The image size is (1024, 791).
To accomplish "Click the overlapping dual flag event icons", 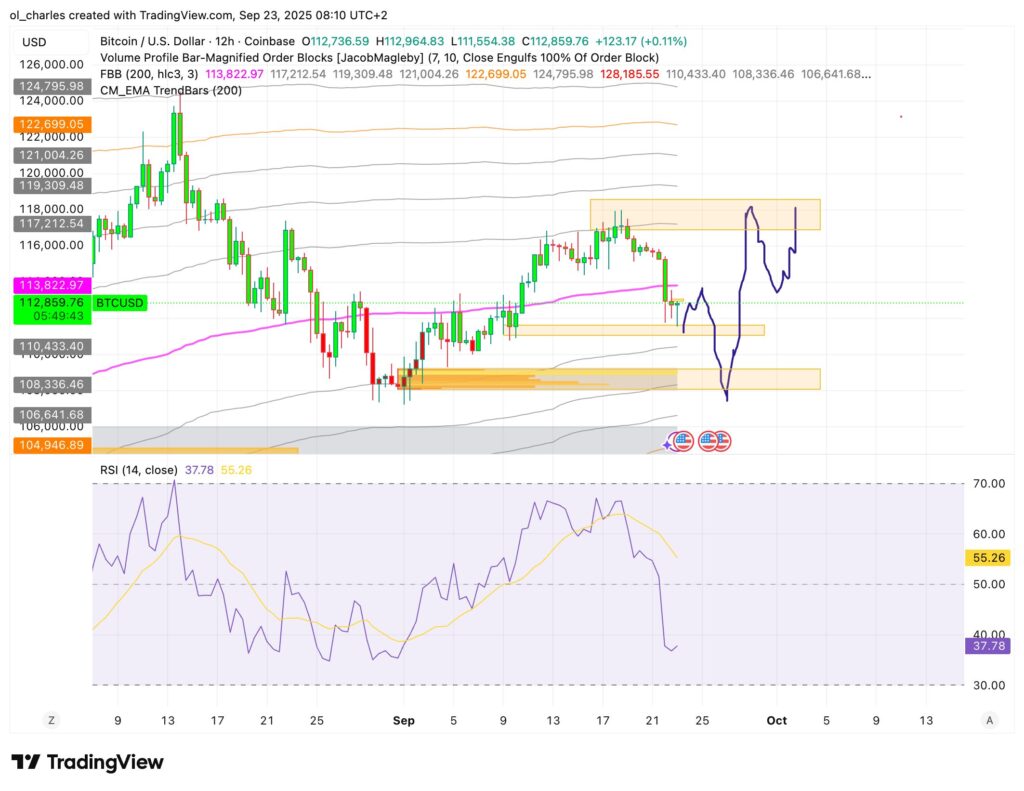I will [x=713, y=440].
